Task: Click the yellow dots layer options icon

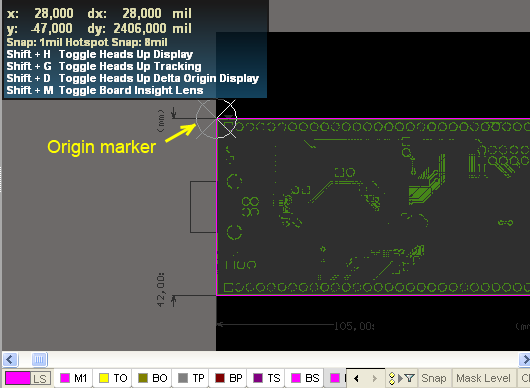Action: coord(392,378)
